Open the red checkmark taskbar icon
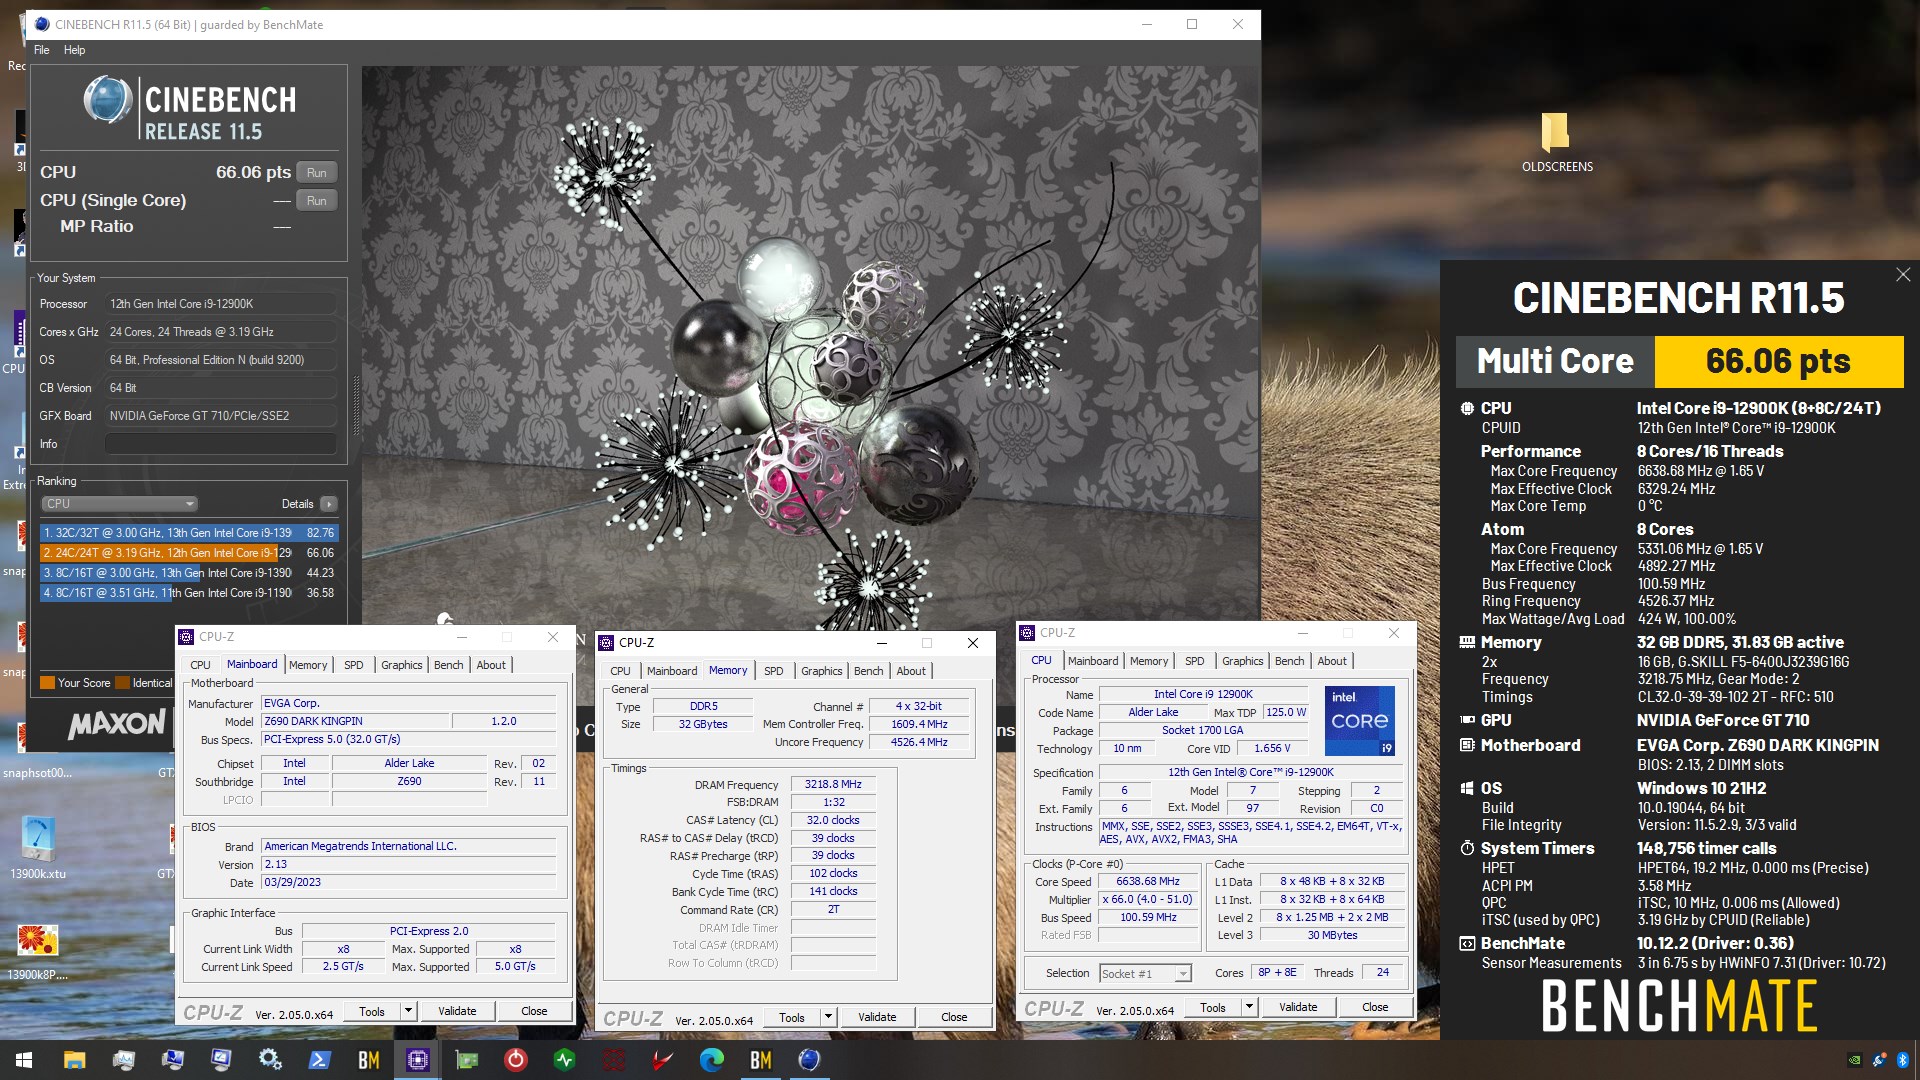The image size is (1920, 1080). pos(662,1060)
